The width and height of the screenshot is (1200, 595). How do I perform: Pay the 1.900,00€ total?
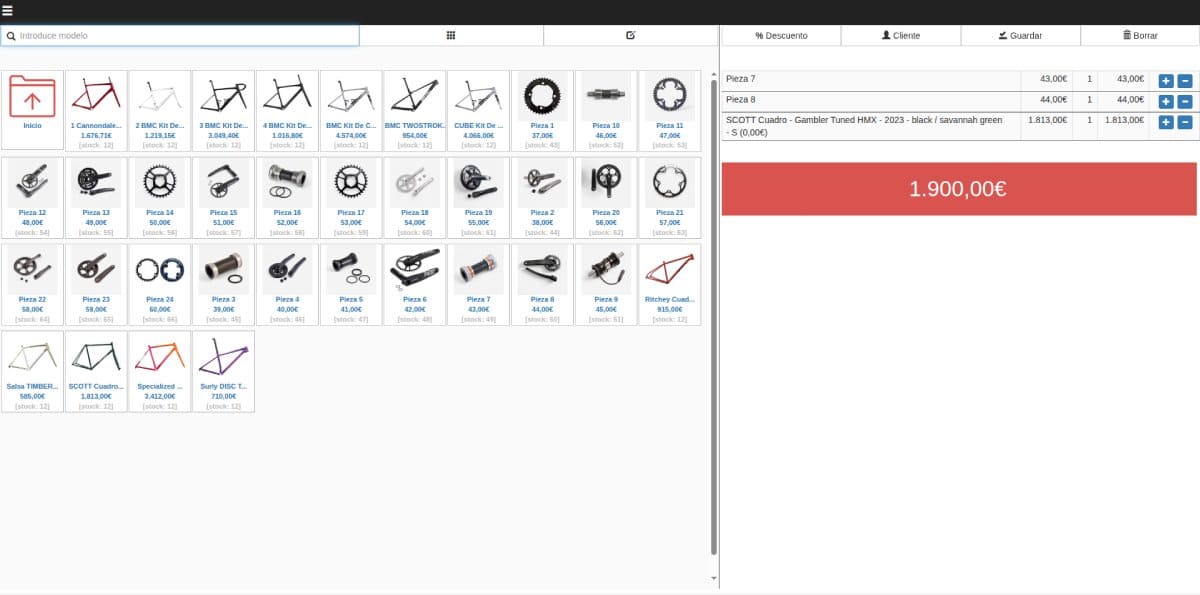coord(958,189)
